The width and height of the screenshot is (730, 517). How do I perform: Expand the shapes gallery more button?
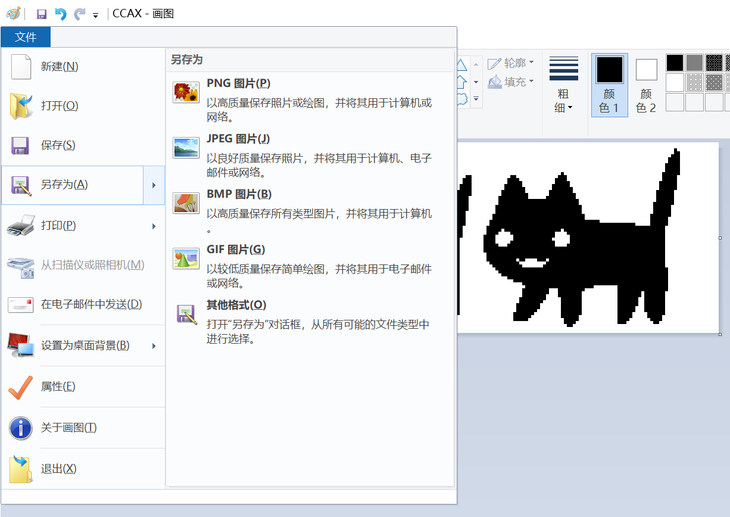point(476,98)
